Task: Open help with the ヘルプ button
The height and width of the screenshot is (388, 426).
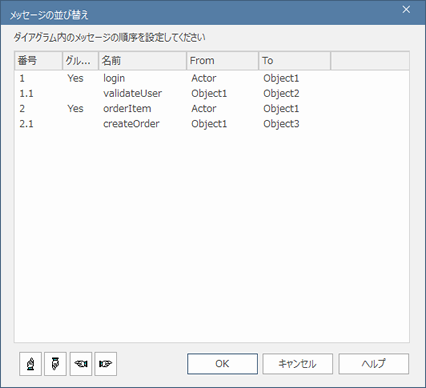Action: (374, 364)
